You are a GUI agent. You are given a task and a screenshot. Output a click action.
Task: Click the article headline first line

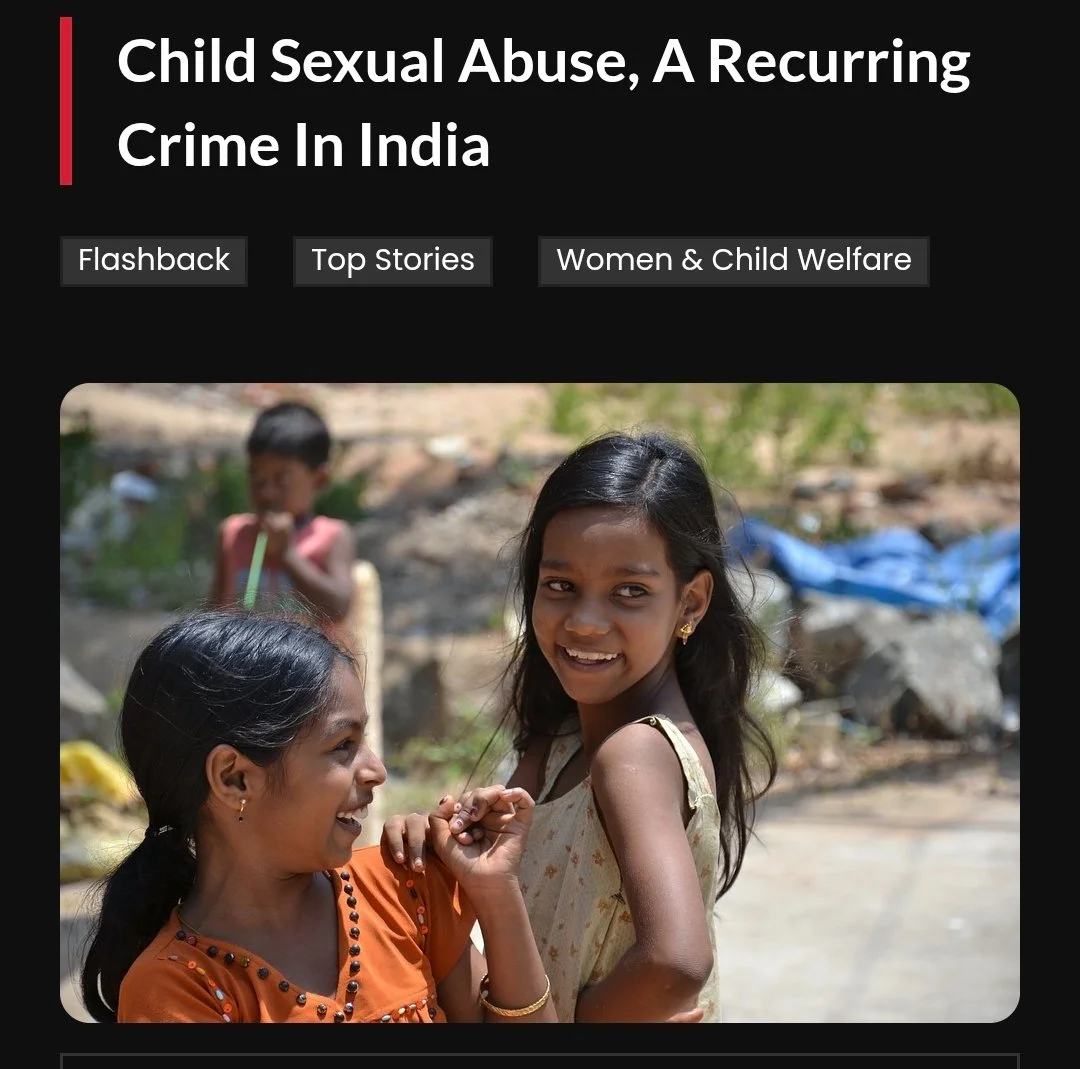(x=543, y=63)
